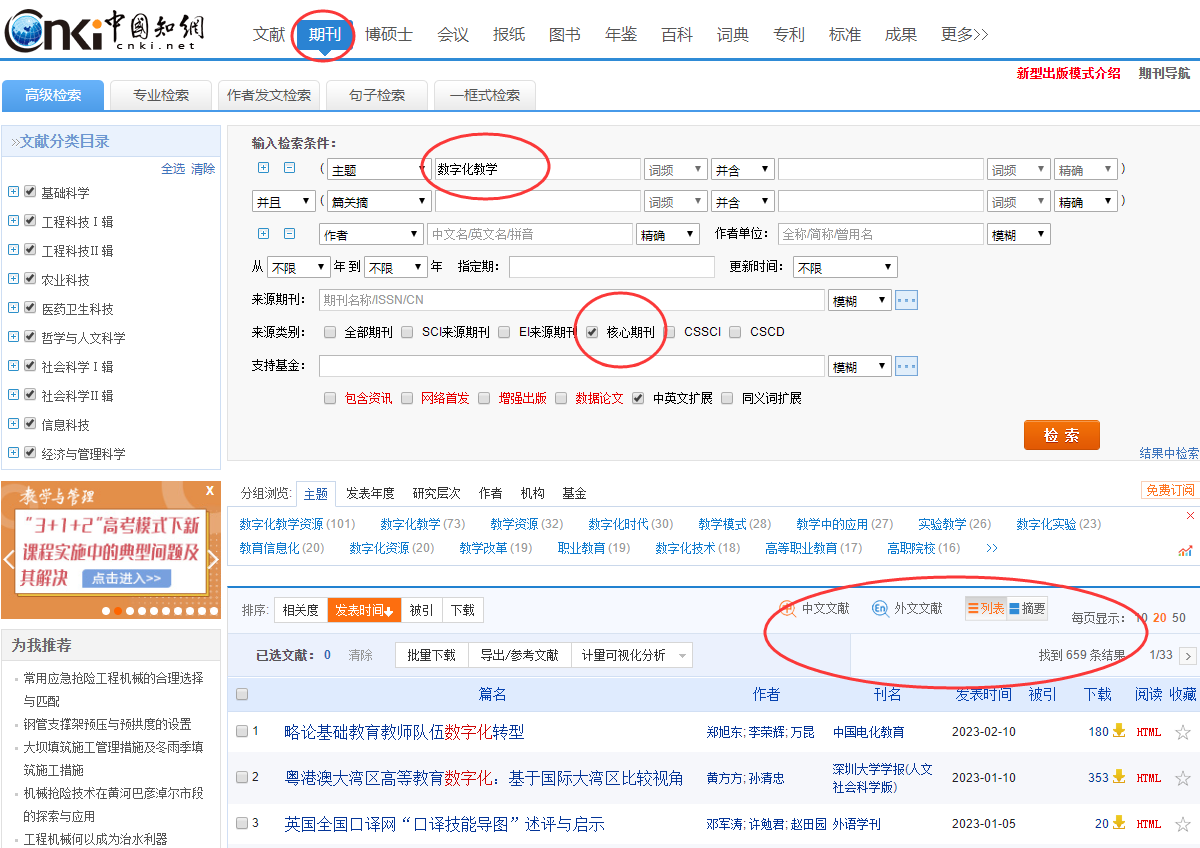Favorite the first result with the star icon

[x=1183, y=732]
